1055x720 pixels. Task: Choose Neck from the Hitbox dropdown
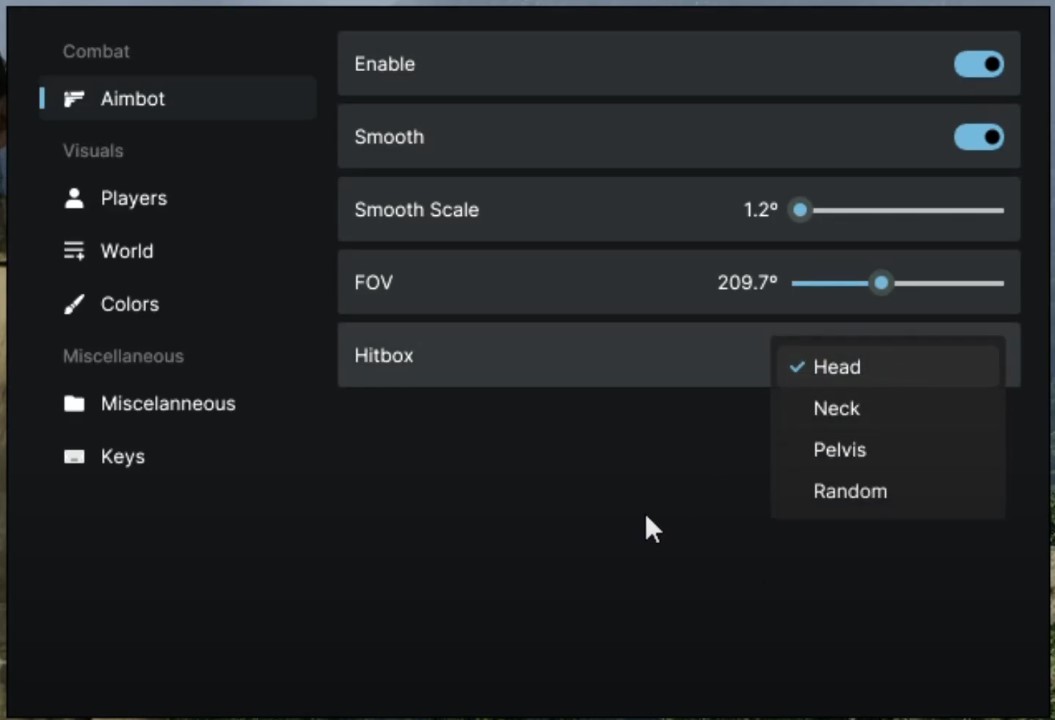(837, 409)
